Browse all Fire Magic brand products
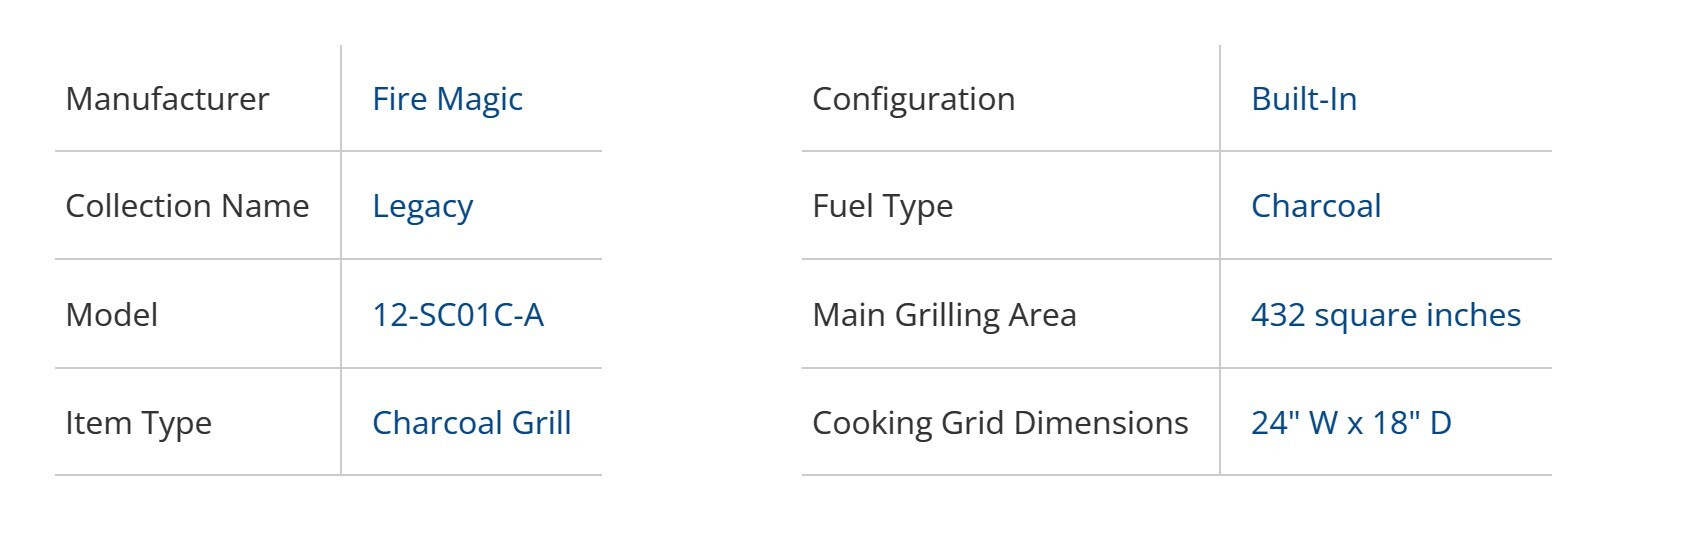The width and height of the screenshot is (1704, 552). (x=447, y=99)
